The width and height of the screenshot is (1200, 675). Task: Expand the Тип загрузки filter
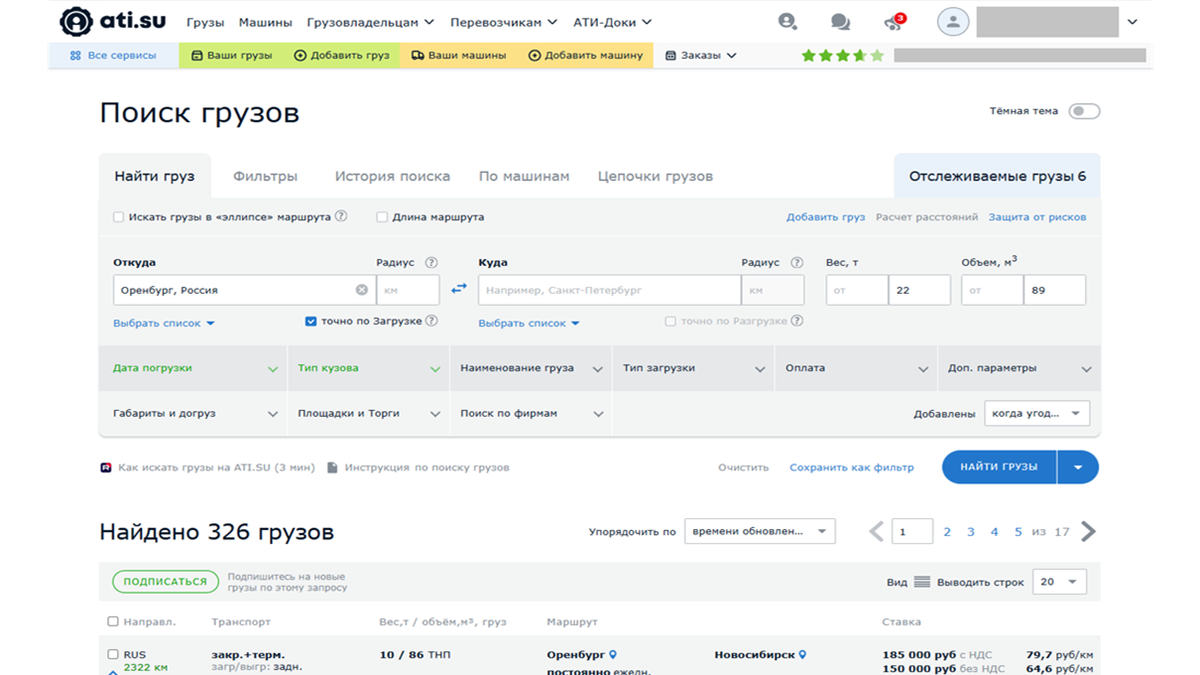click(x=694, y=368)
